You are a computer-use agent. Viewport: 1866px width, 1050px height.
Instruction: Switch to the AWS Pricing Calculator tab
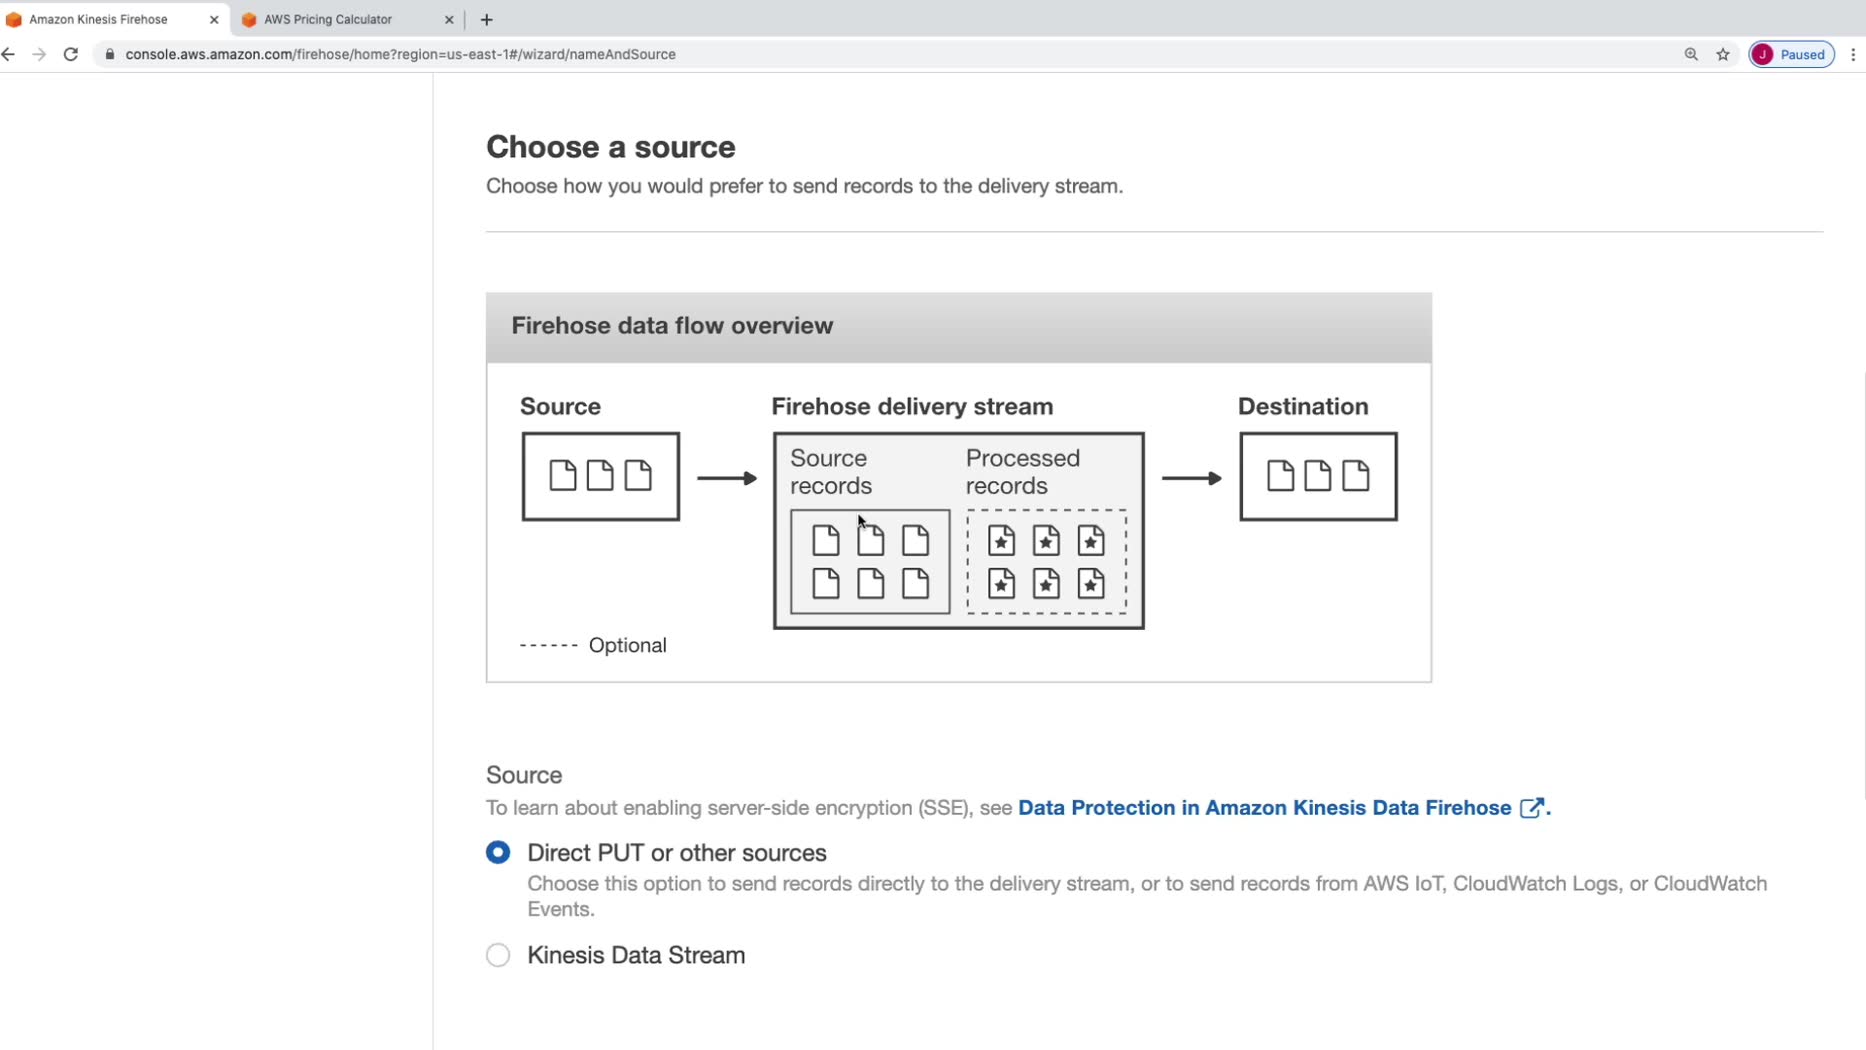pyautogui.click(x=328, y=19)
